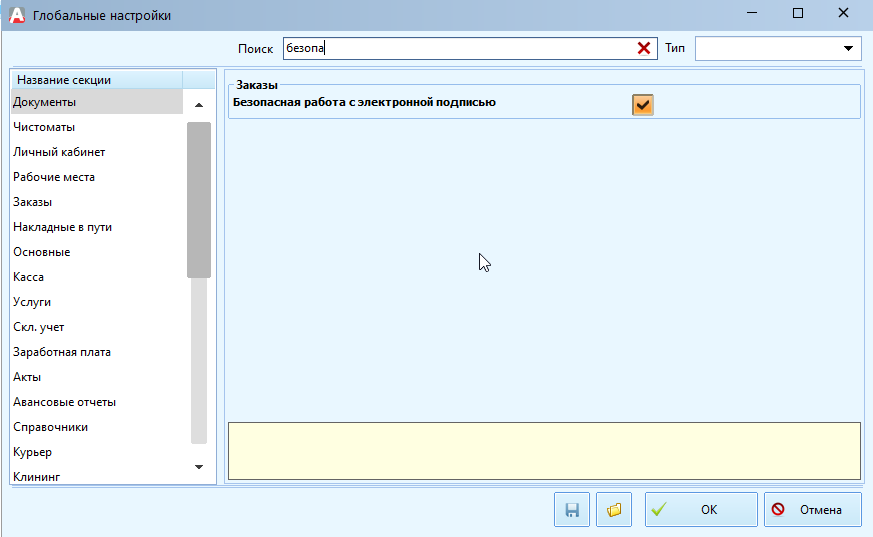Click the Название секции column header

[x=96, y=80]
